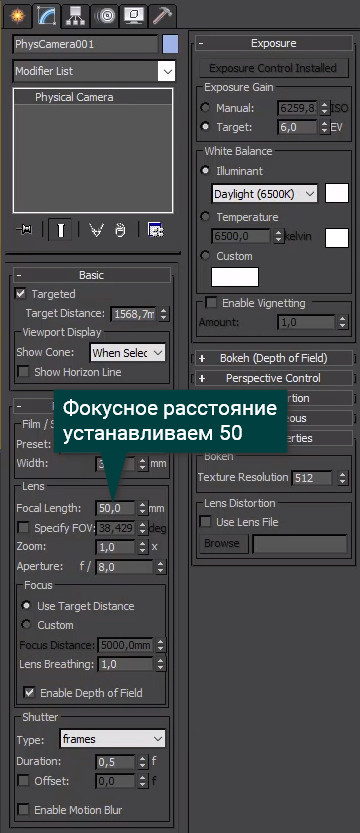Select the Illuminant white balance radio
This screenshot has width=360, height=833.
(205, 171)
